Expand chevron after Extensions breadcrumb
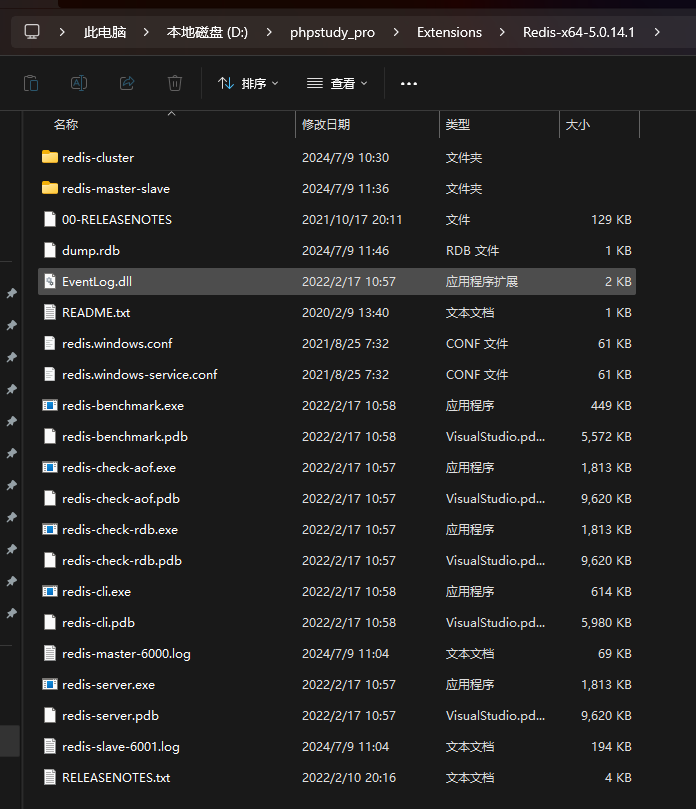 tap(502, 32)
